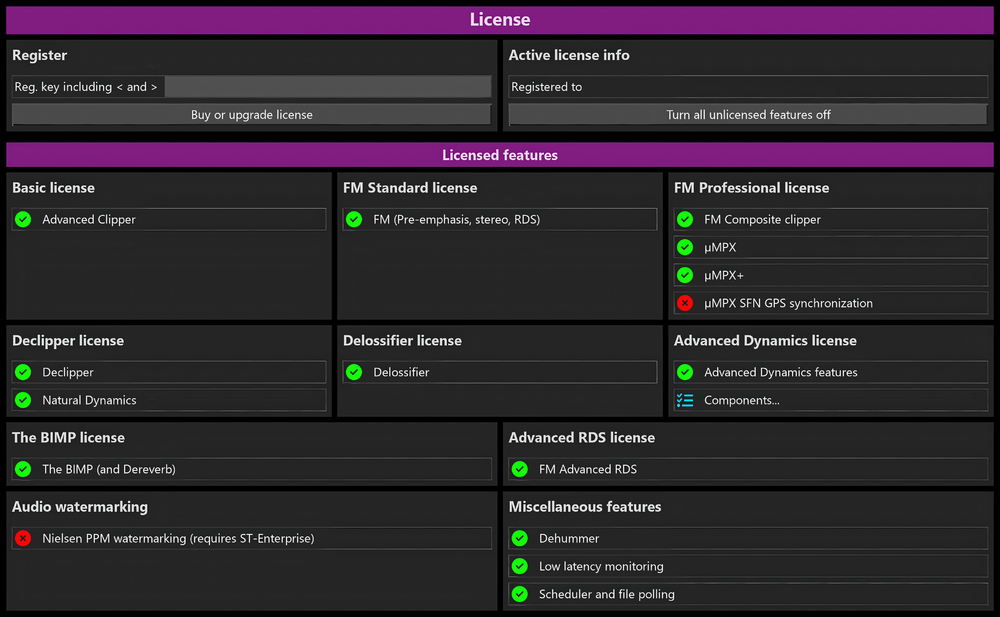Click the green check icon for FM Composite clipper
1000x617 pixels.
point(685,219)
